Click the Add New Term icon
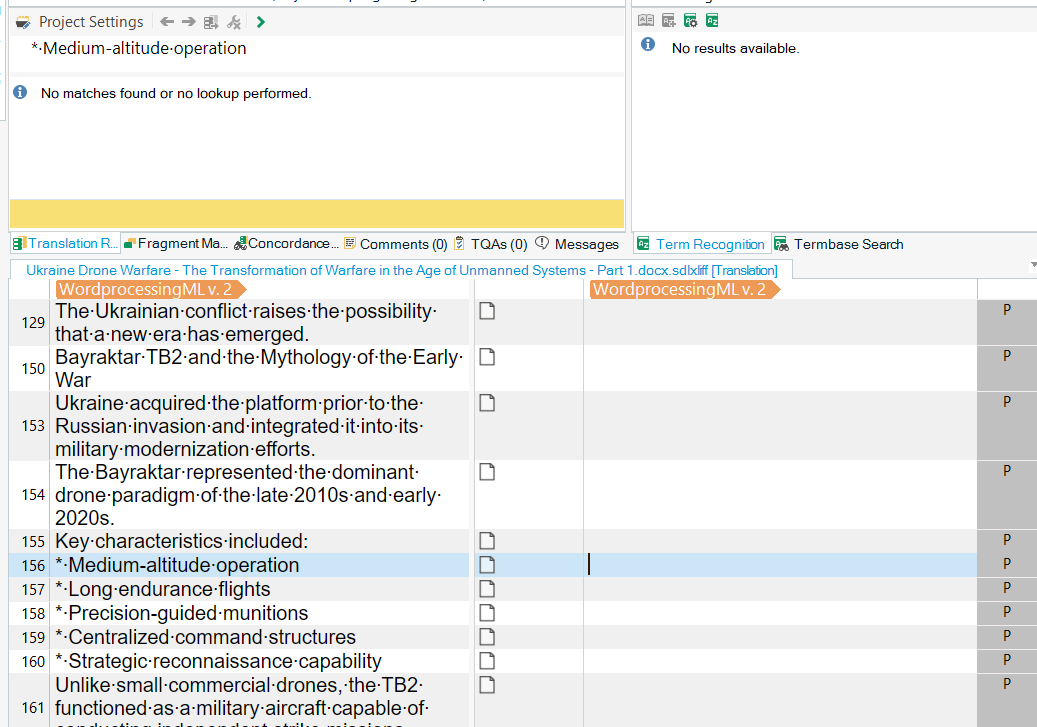Image resolution: width=1037 pixels, height=727 pixels. (x=669, y=21)
